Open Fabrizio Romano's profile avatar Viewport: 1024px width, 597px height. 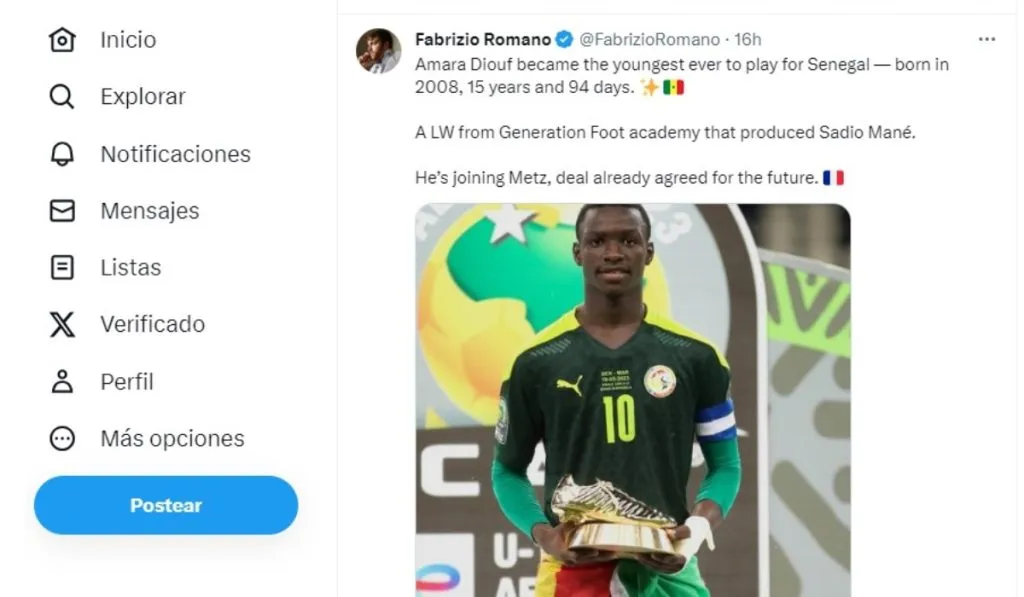[x=379, y=51]
